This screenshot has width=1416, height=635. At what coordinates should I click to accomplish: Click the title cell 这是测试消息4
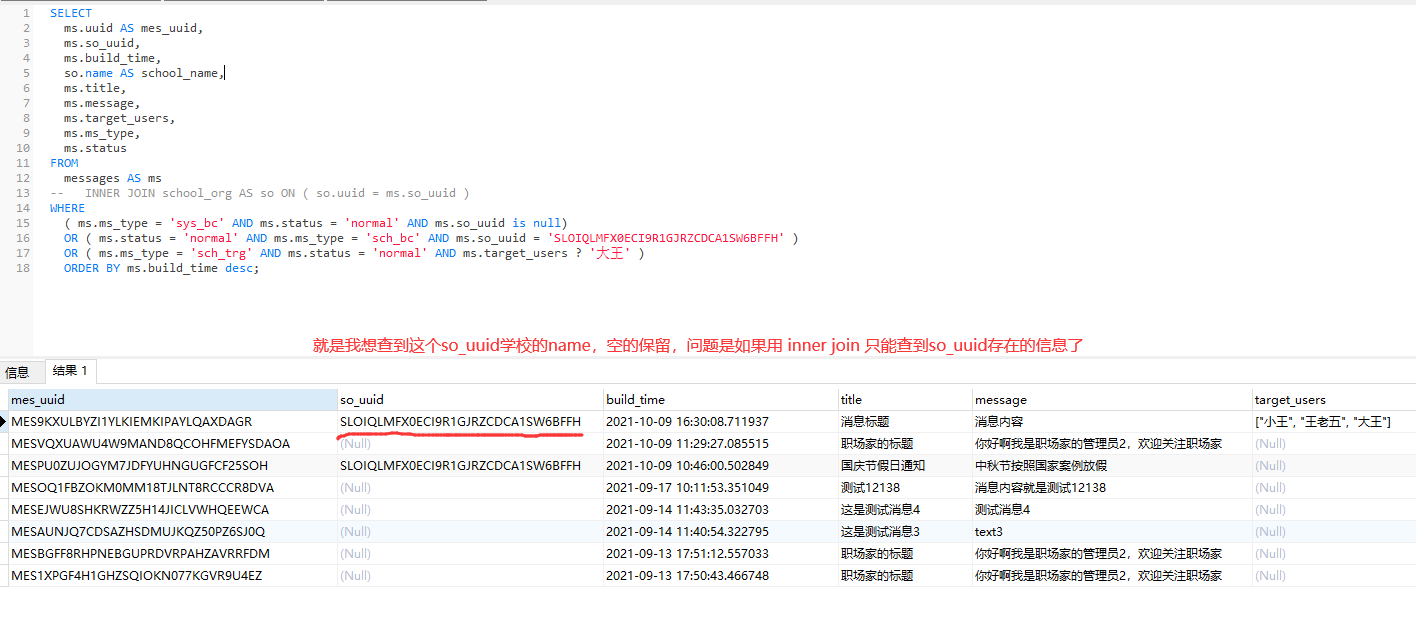pyautogui.click(x=904, y=509)
